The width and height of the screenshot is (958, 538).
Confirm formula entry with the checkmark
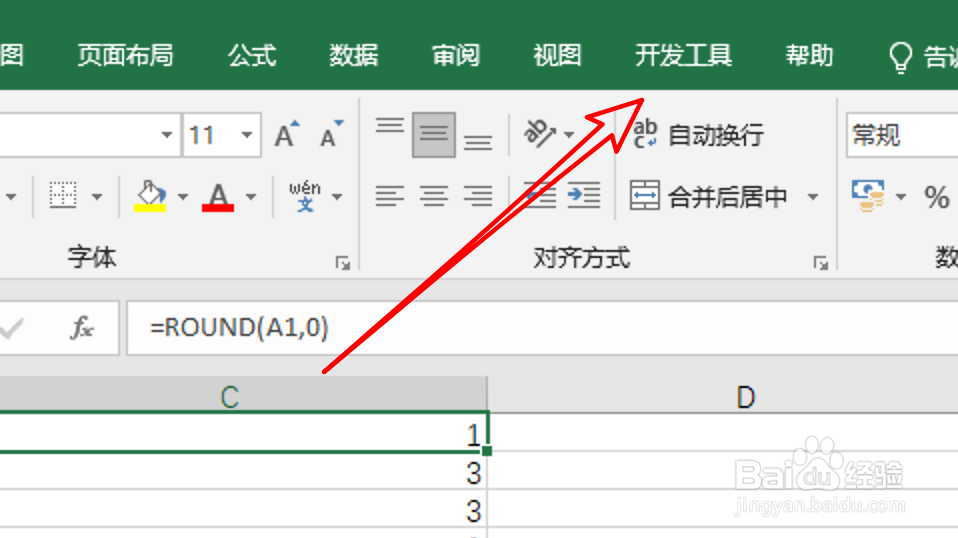[10, 329]
